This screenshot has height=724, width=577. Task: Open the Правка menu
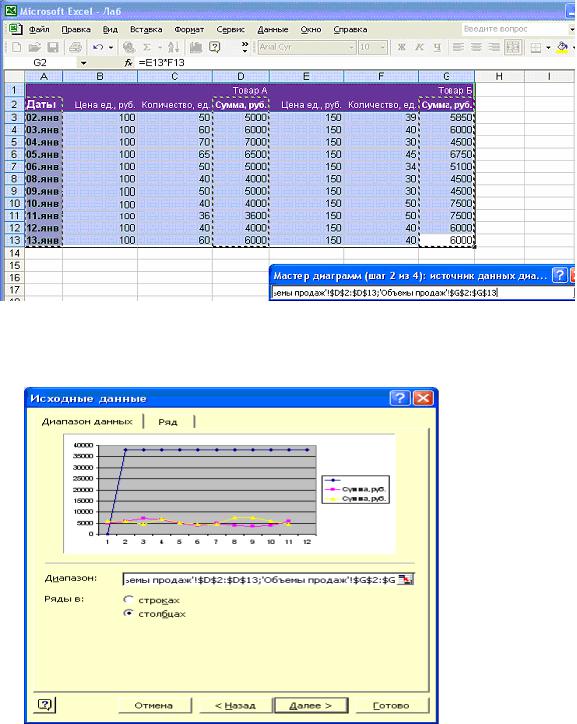(x=76, y=29)
